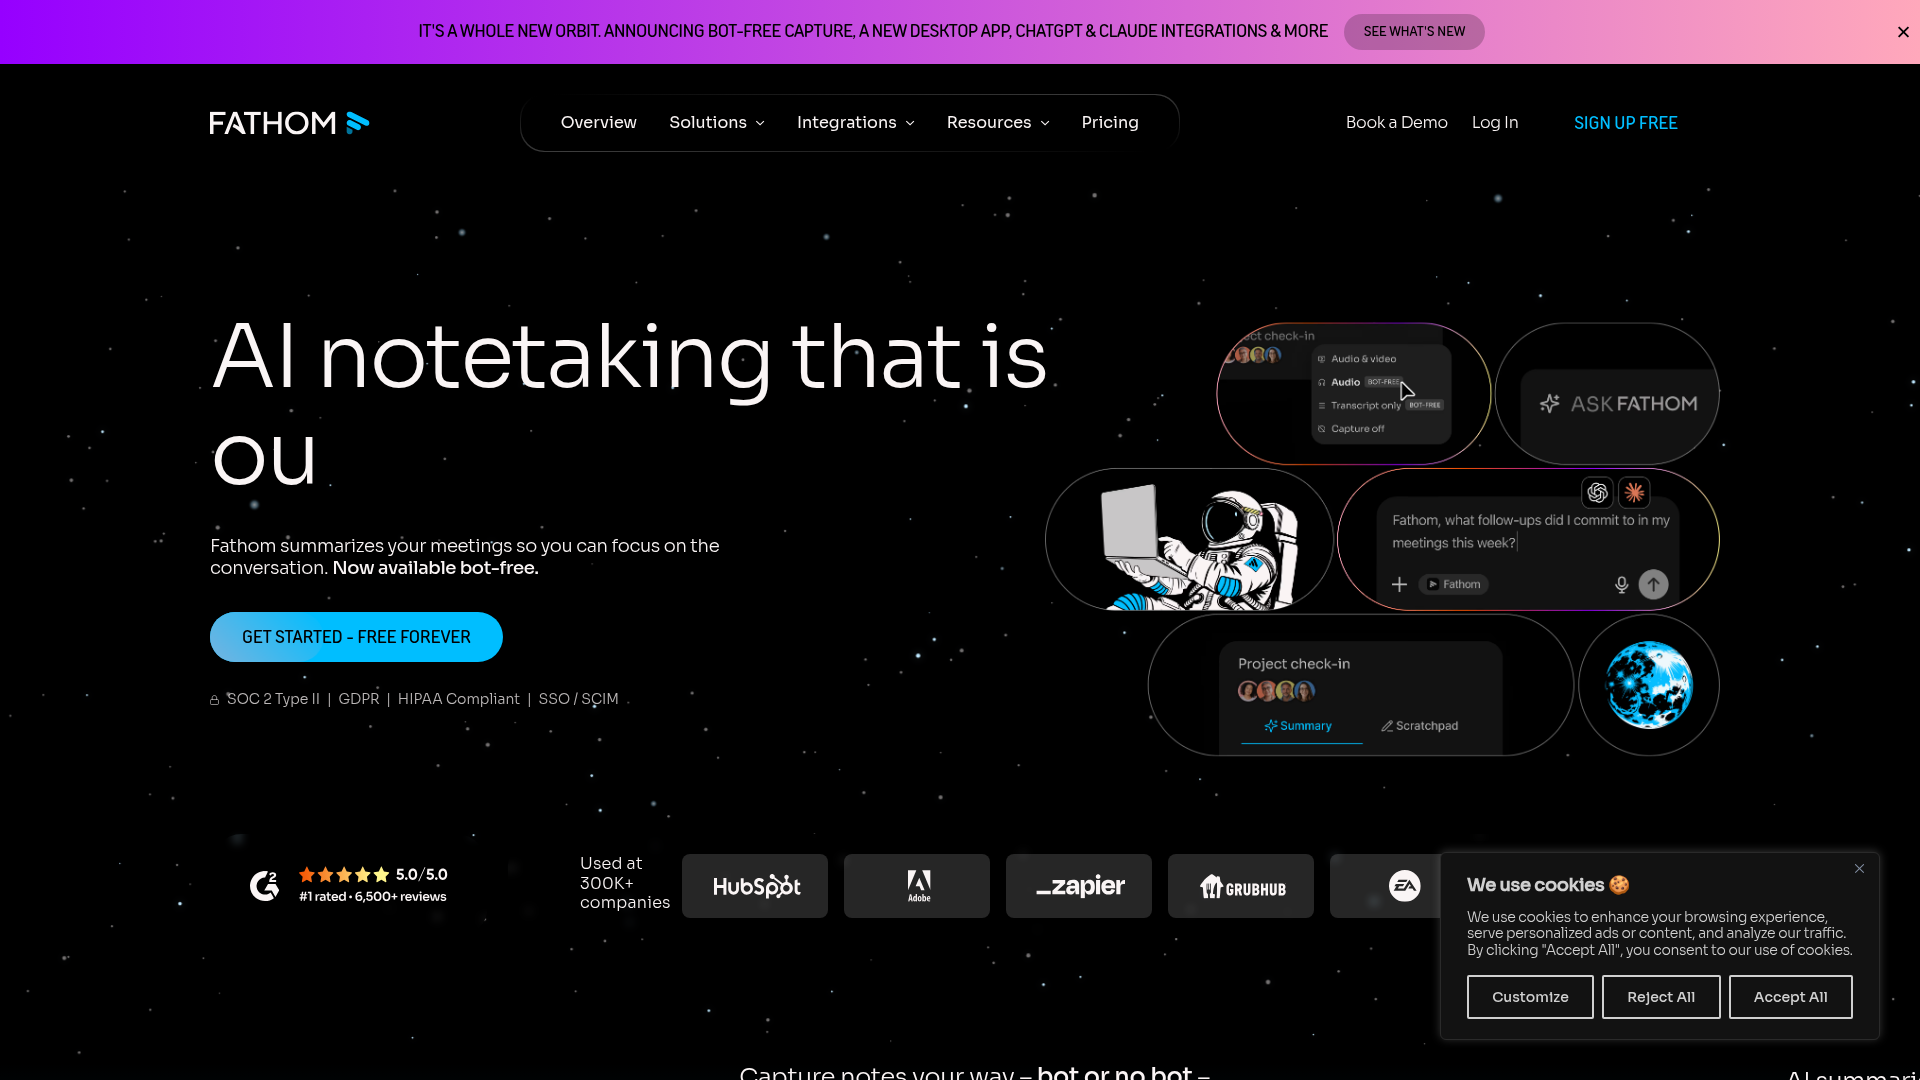Viewport: 1920px width, 1080px height.
Task: Click the G2 logo badge
Action: 264,885
